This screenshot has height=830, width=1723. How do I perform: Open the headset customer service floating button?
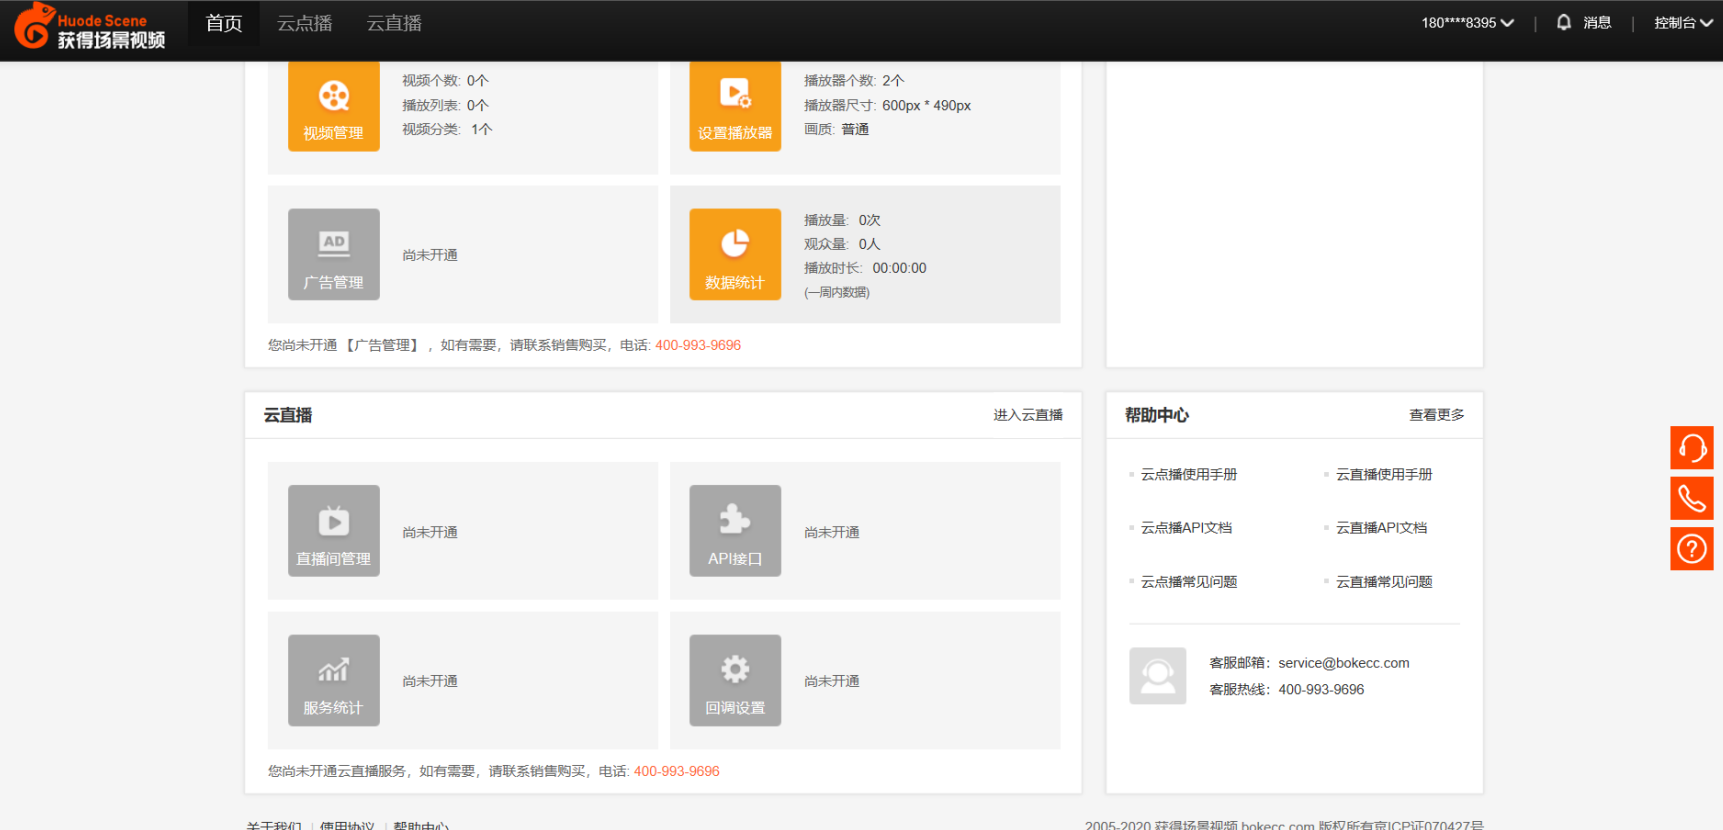(1691, 448)
